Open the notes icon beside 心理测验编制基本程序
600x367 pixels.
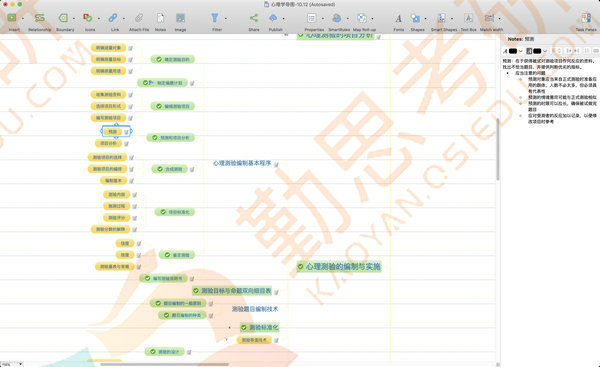point(276,164)
